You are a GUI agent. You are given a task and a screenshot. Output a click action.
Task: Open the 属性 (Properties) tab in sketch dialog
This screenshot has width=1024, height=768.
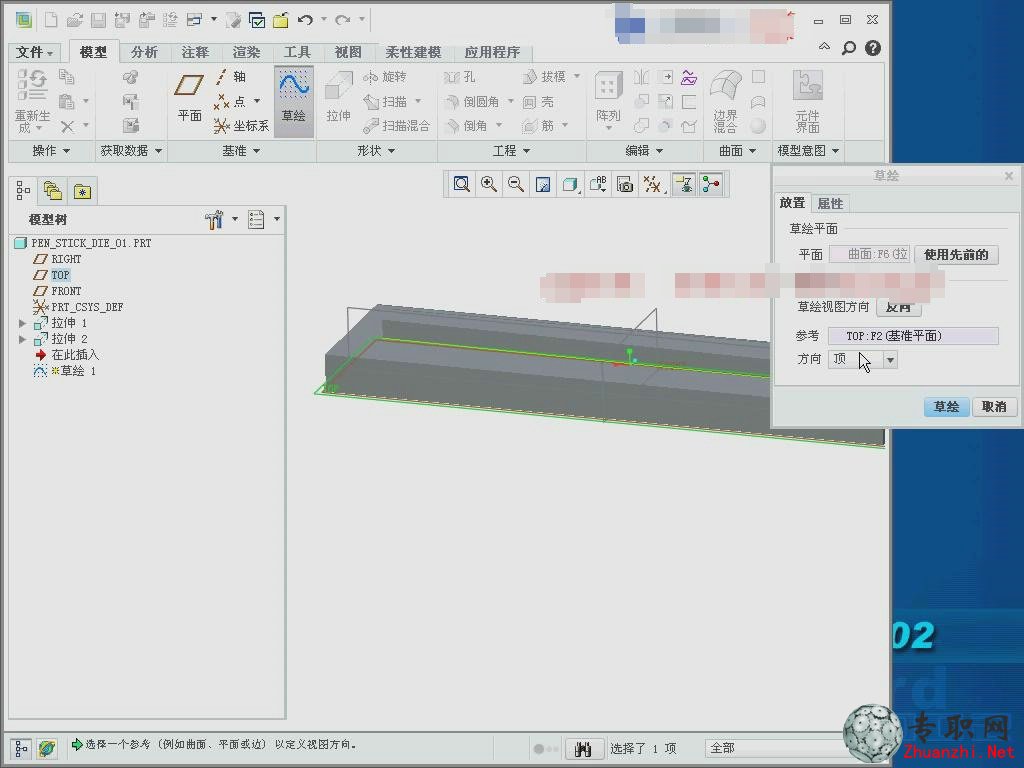pos(830,203)
